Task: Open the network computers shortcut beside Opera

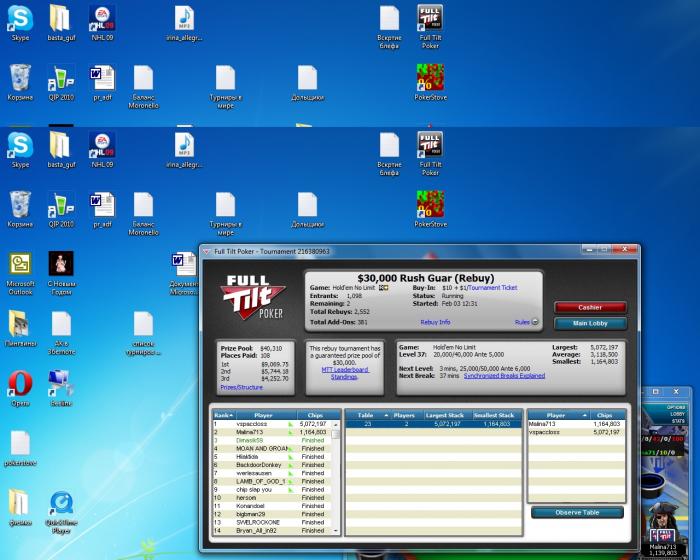Action: click(x=61, y=389)
